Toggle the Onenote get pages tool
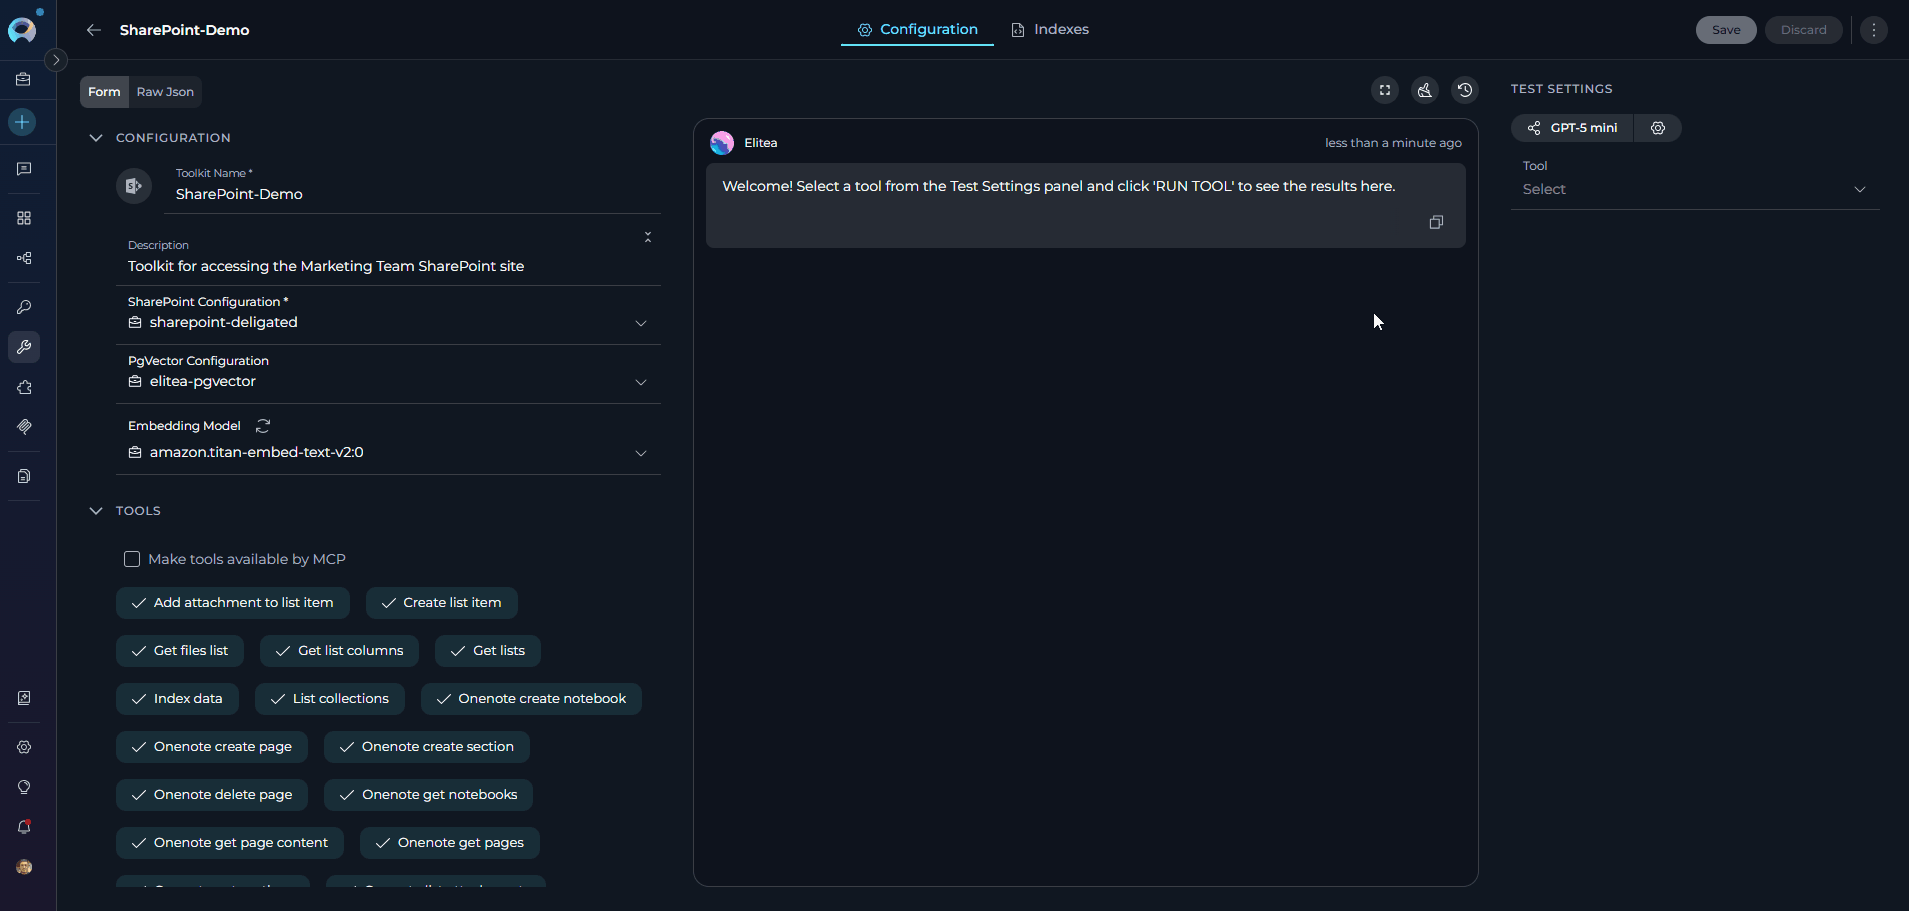 450,843
